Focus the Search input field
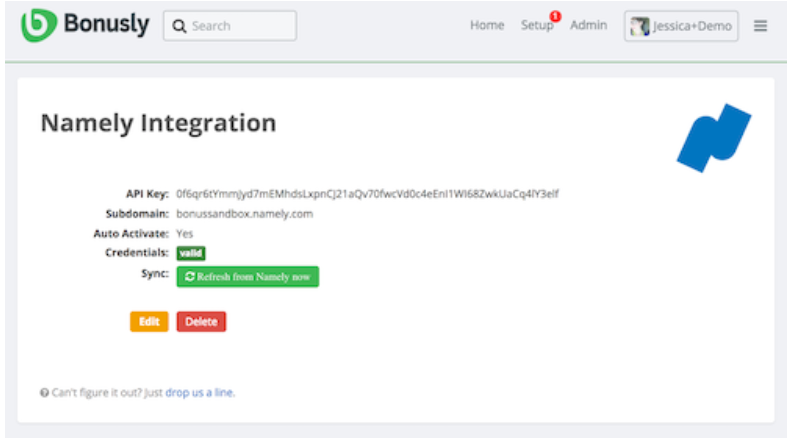Image resolution: width=795 pixels, height=439 pixels. pyautogui.click(x=230, y=26)
